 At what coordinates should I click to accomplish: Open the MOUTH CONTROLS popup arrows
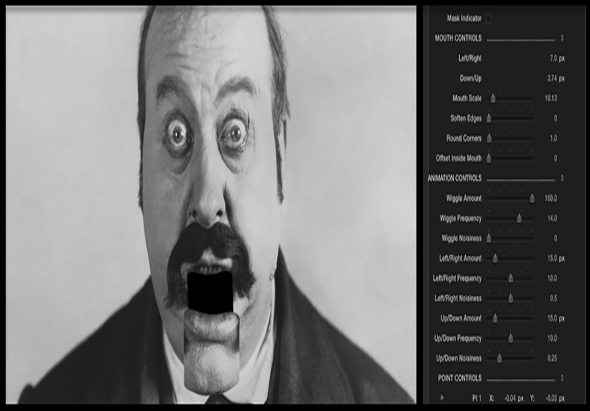562,38
